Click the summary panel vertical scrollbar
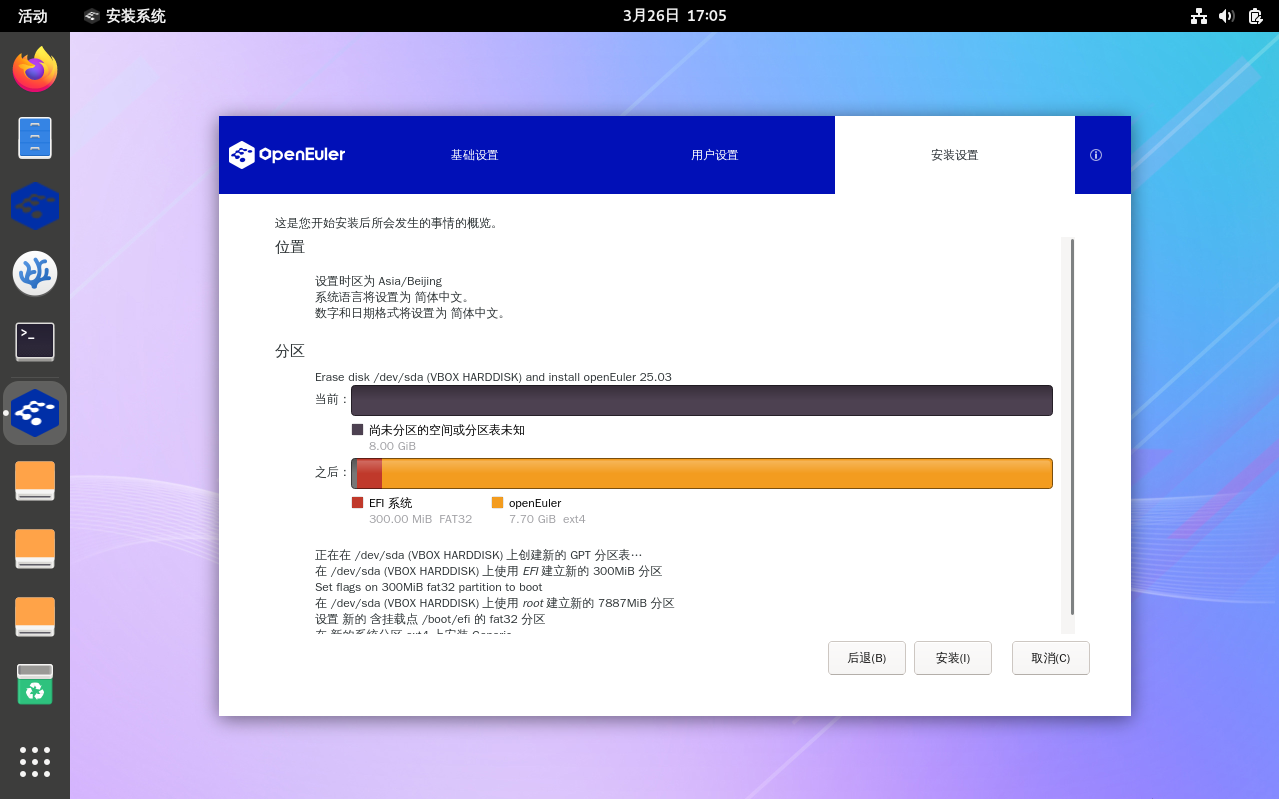The image size is (1279, 799). [x=1071, y=426]
